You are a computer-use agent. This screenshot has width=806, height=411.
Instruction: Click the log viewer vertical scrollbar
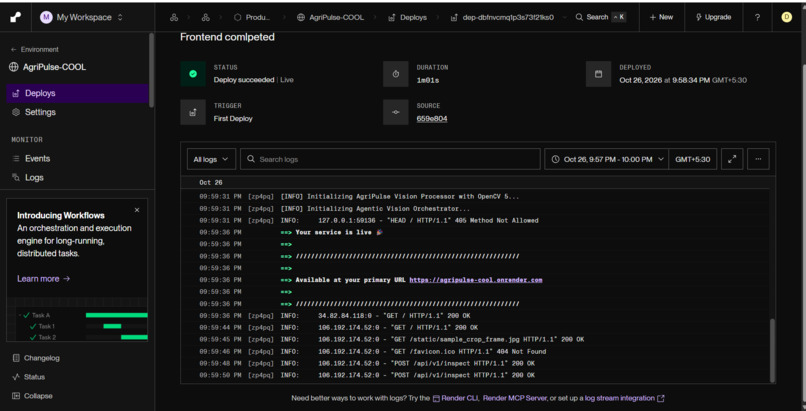point(772,349)
